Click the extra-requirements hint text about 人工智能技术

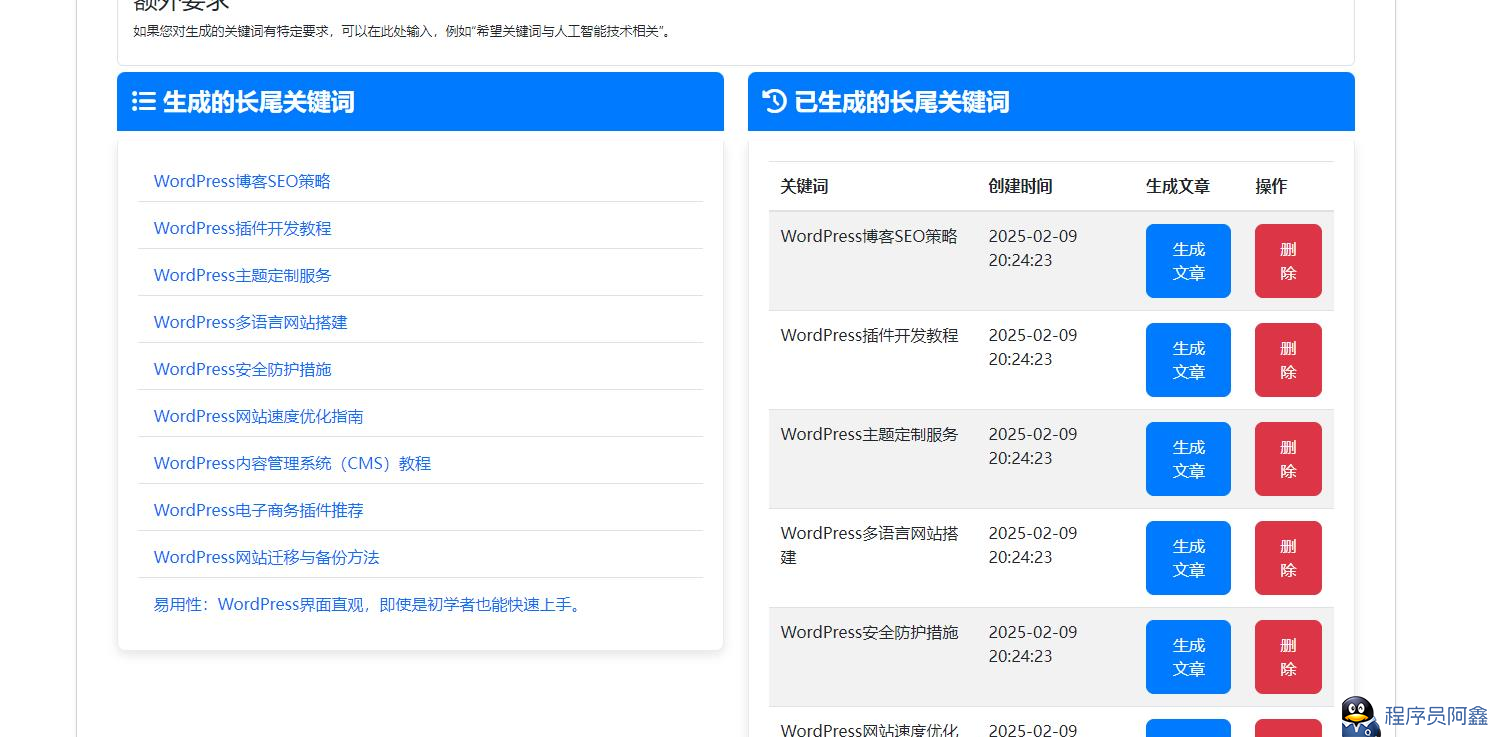(x=404, y=31)
